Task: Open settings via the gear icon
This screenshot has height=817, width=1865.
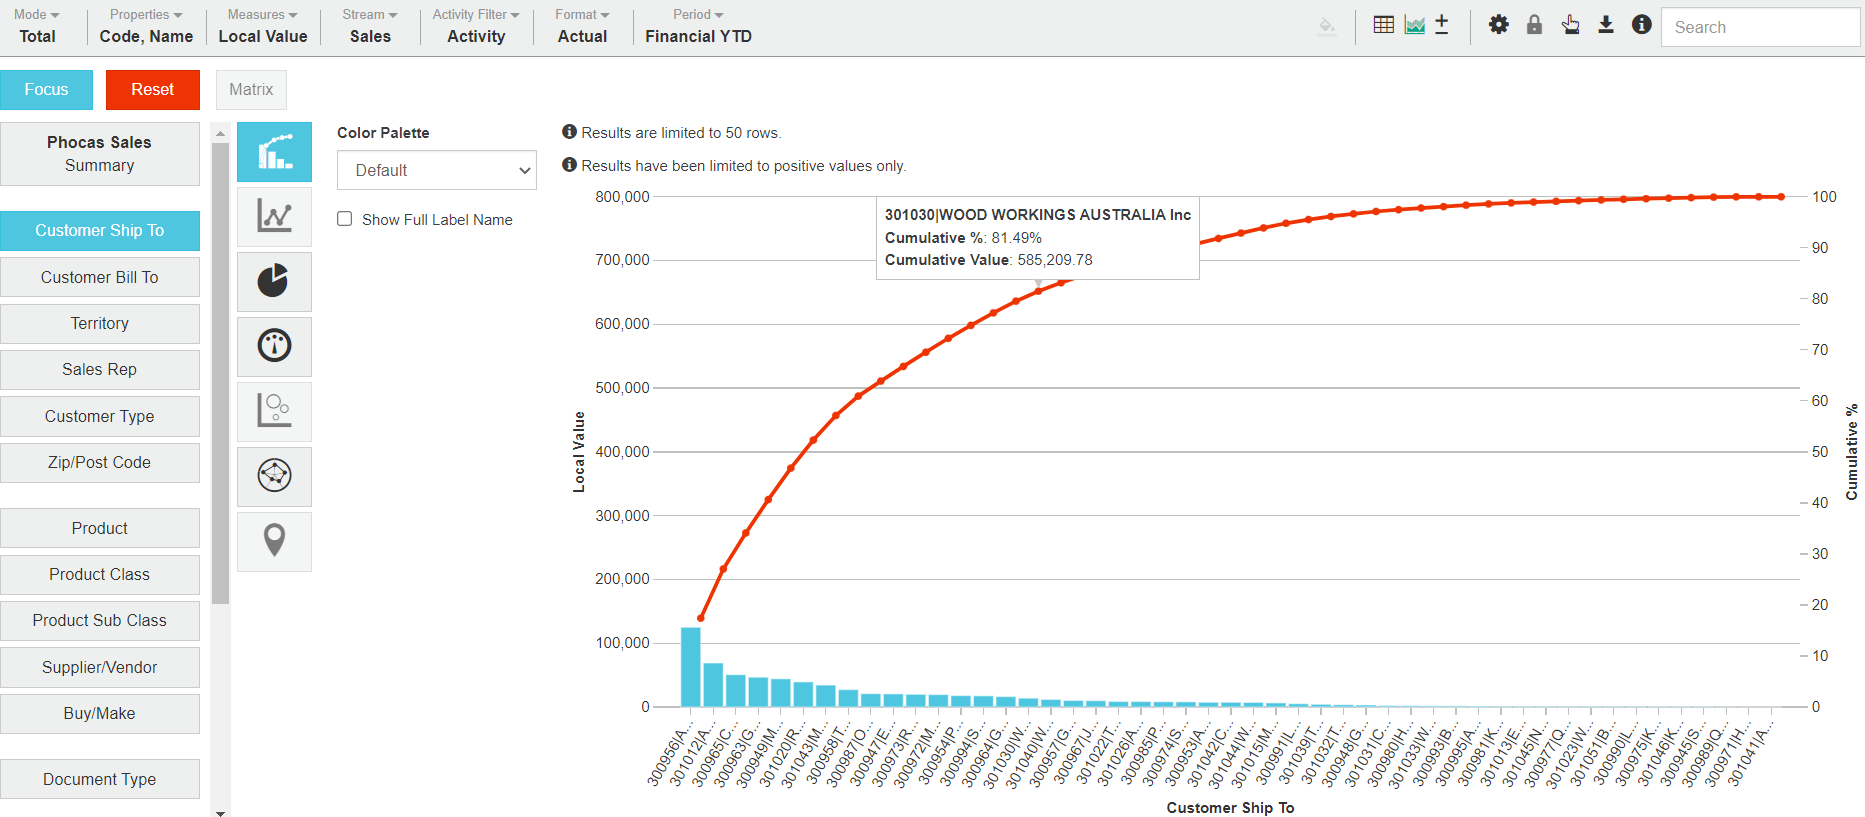Action: click(x=1498, y=25)
